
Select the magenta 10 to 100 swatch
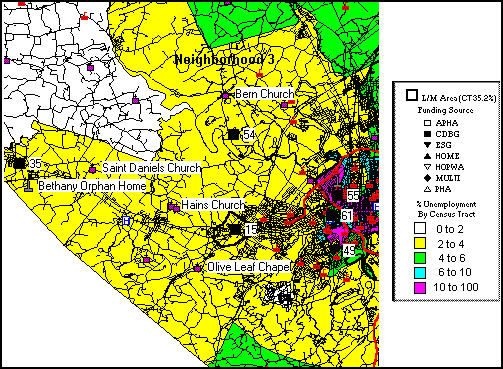pos(420,288)
